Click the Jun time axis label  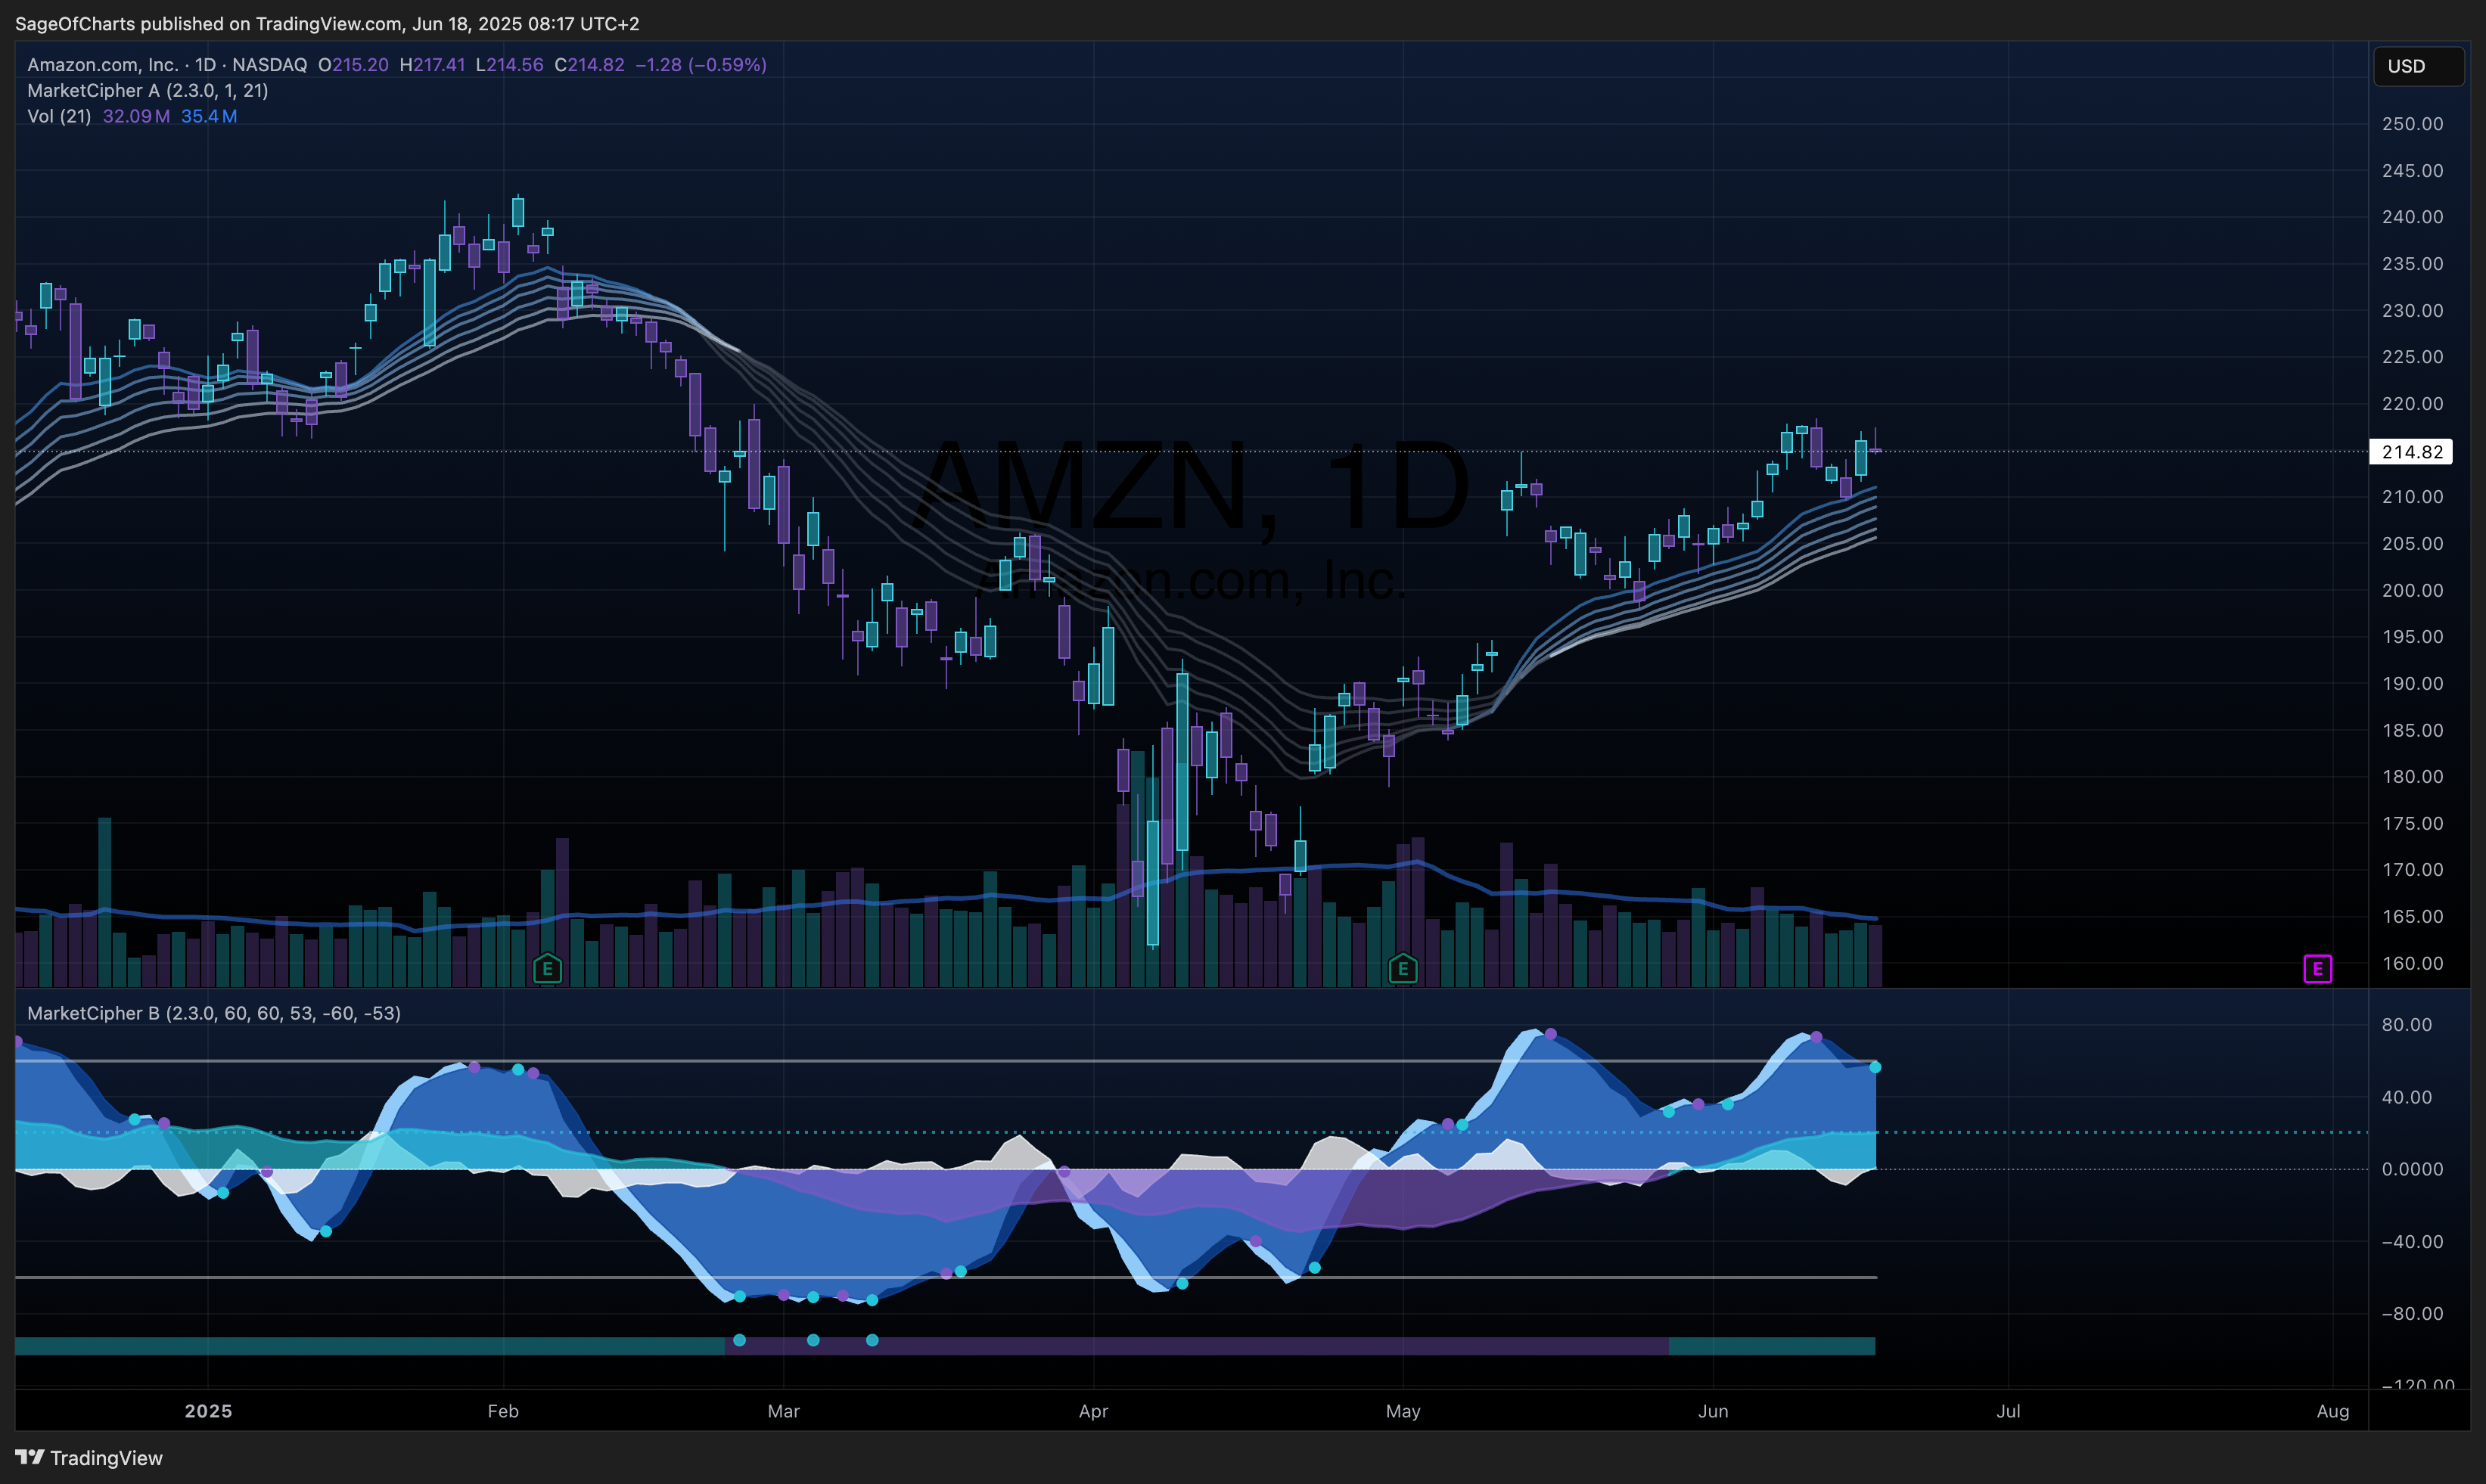[1713, 1411]
